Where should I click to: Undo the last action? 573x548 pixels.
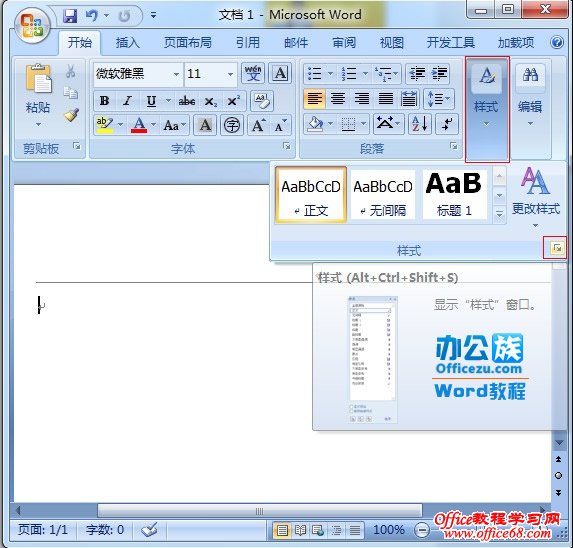(91, 16)
